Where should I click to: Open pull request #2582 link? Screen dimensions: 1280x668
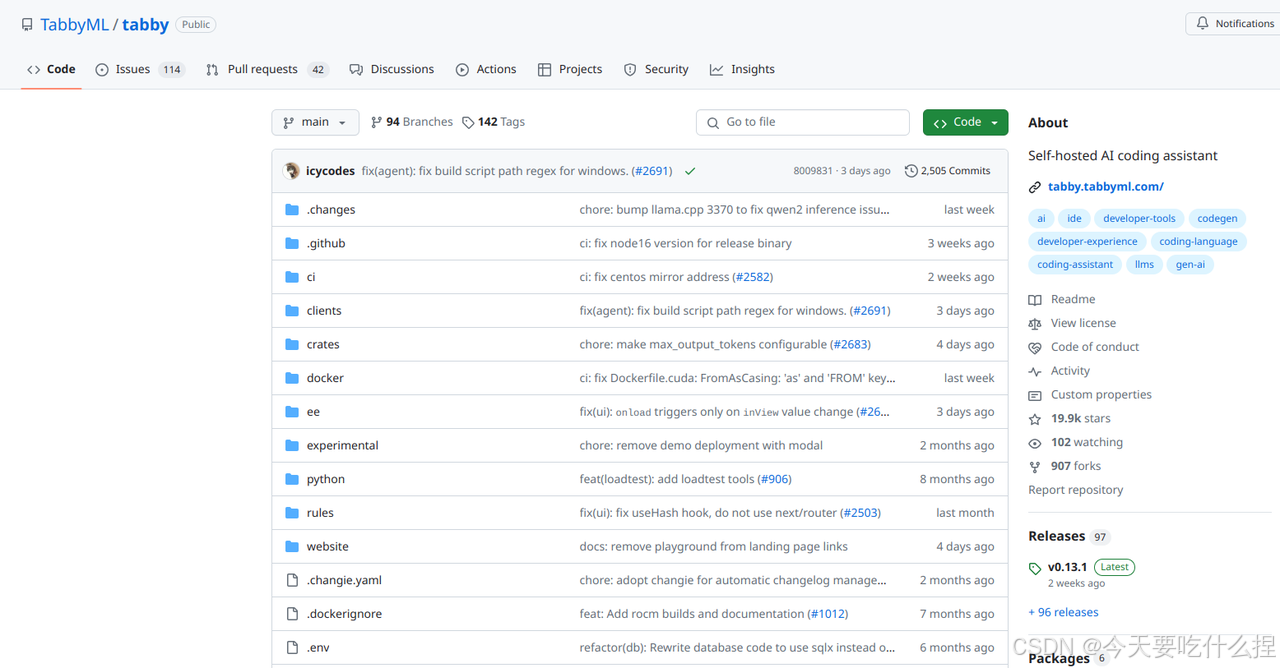click(753, 277)
